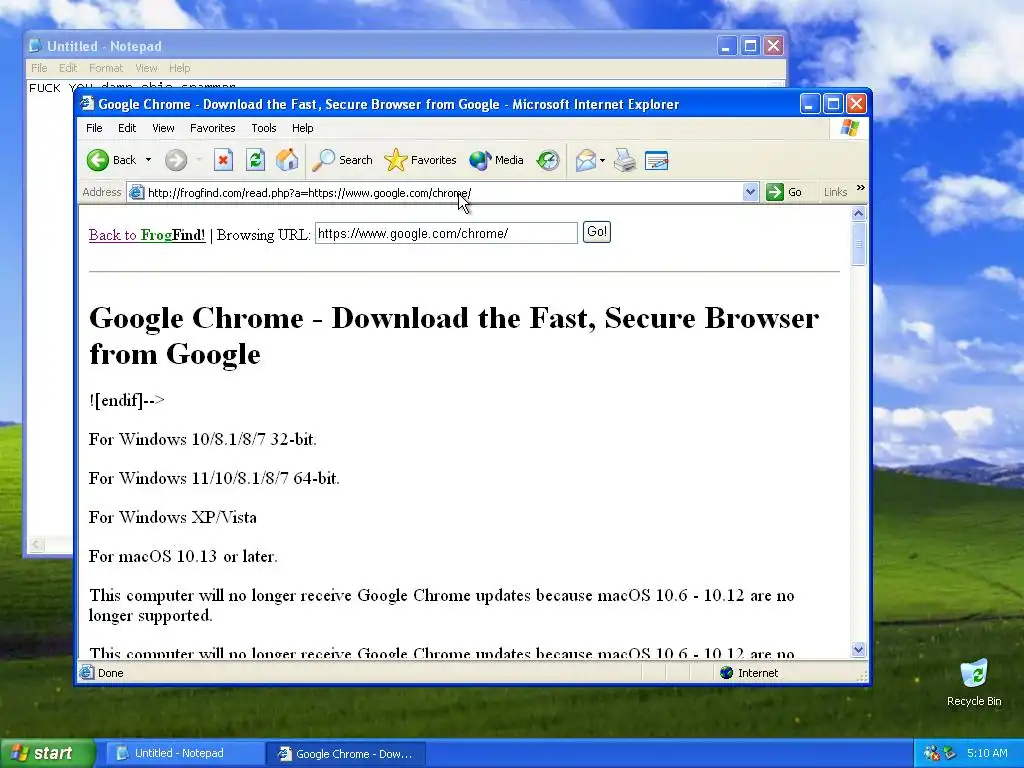Select the Recycle Bin desktop icon
This screenshot has width=1024, height=768.
click(x=974, y=684)
